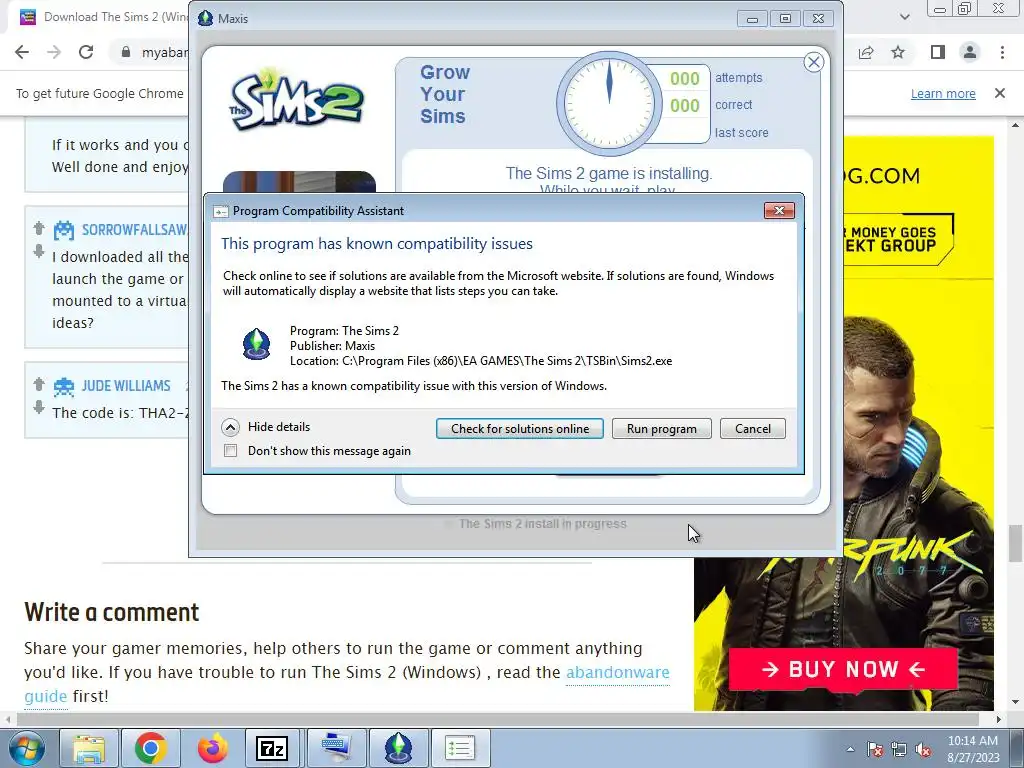Image resolution: width=1024 pixels, height=768 pixels.
Task: Open Chrome three-dot menu
Action: [x=1002, y=52]
